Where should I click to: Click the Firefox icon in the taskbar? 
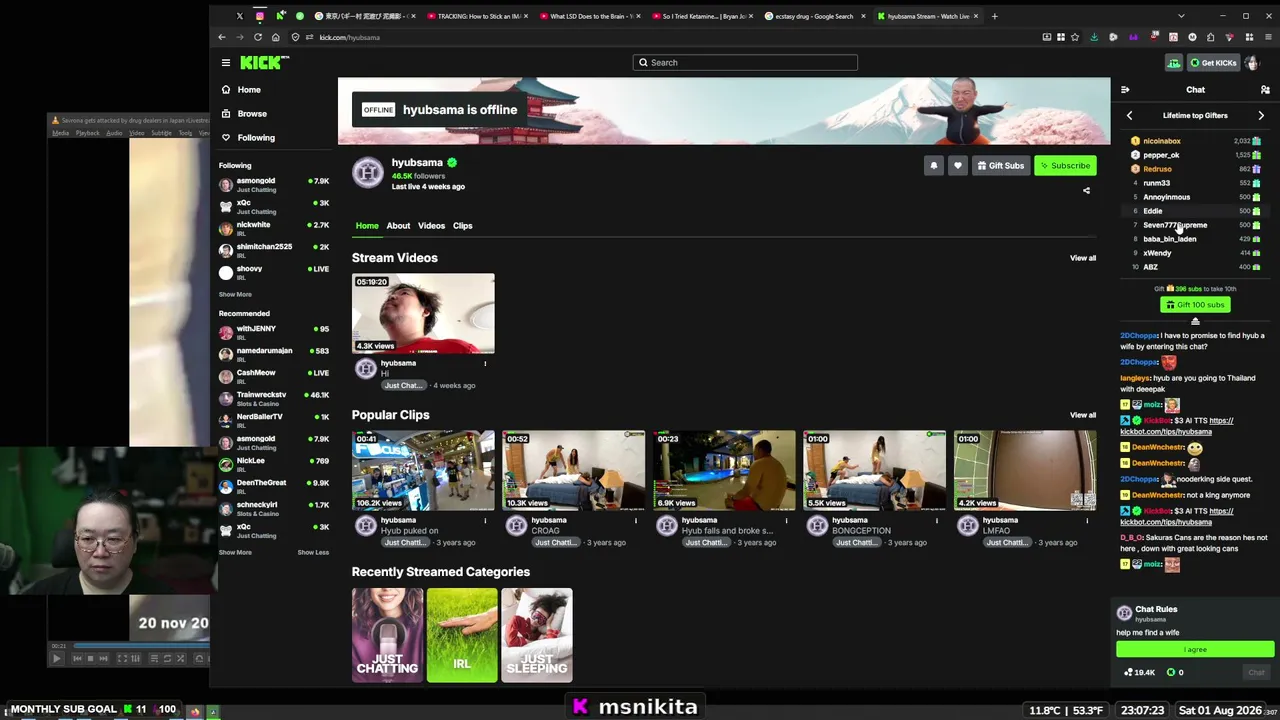pos(195,711)
